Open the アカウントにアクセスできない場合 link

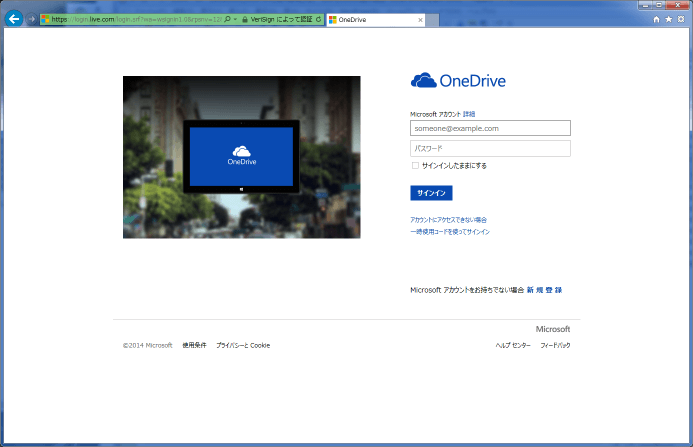pyautogui.click(x=448, y=219)
